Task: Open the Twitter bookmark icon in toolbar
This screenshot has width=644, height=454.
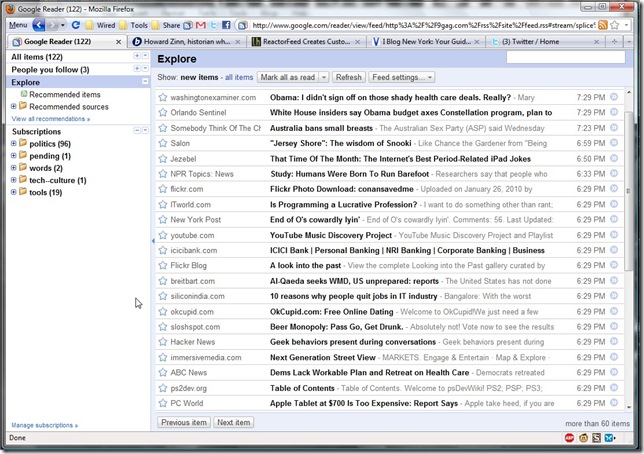Action: tap(214, 25)
